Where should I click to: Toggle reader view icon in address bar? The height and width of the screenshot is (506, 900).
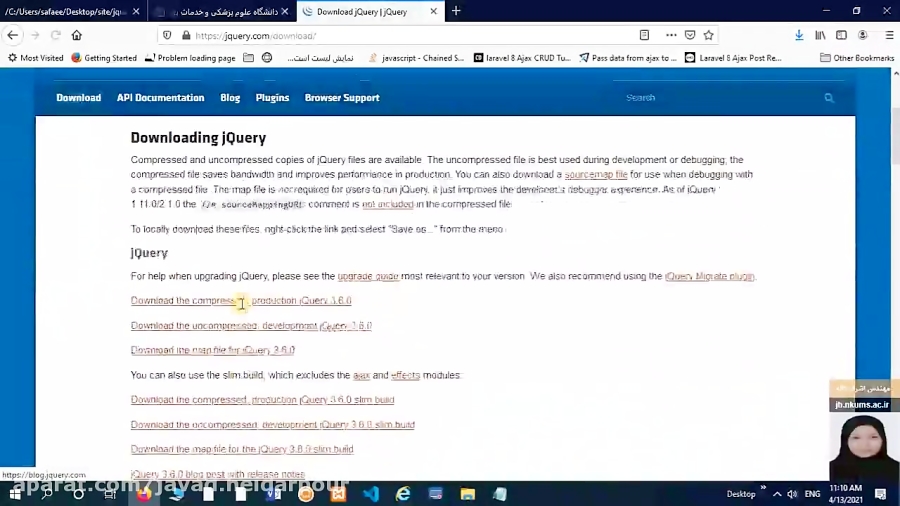click(644, 35)
